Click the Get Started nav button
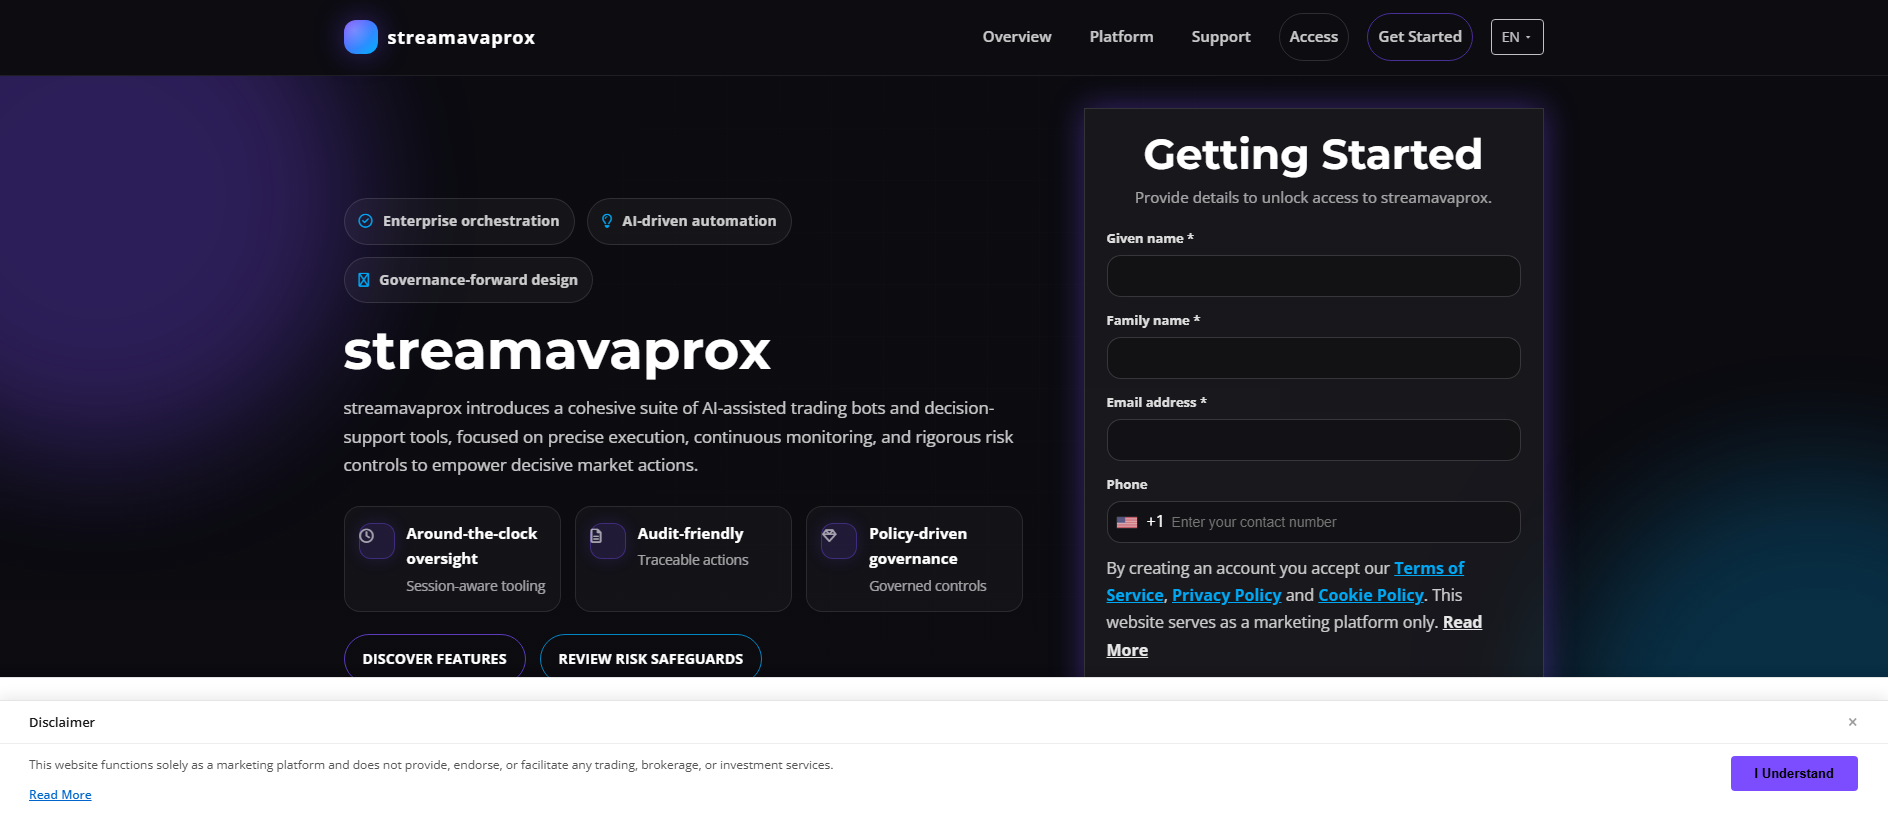This screenshot has height=818, width=1888. coord(1420,37)
